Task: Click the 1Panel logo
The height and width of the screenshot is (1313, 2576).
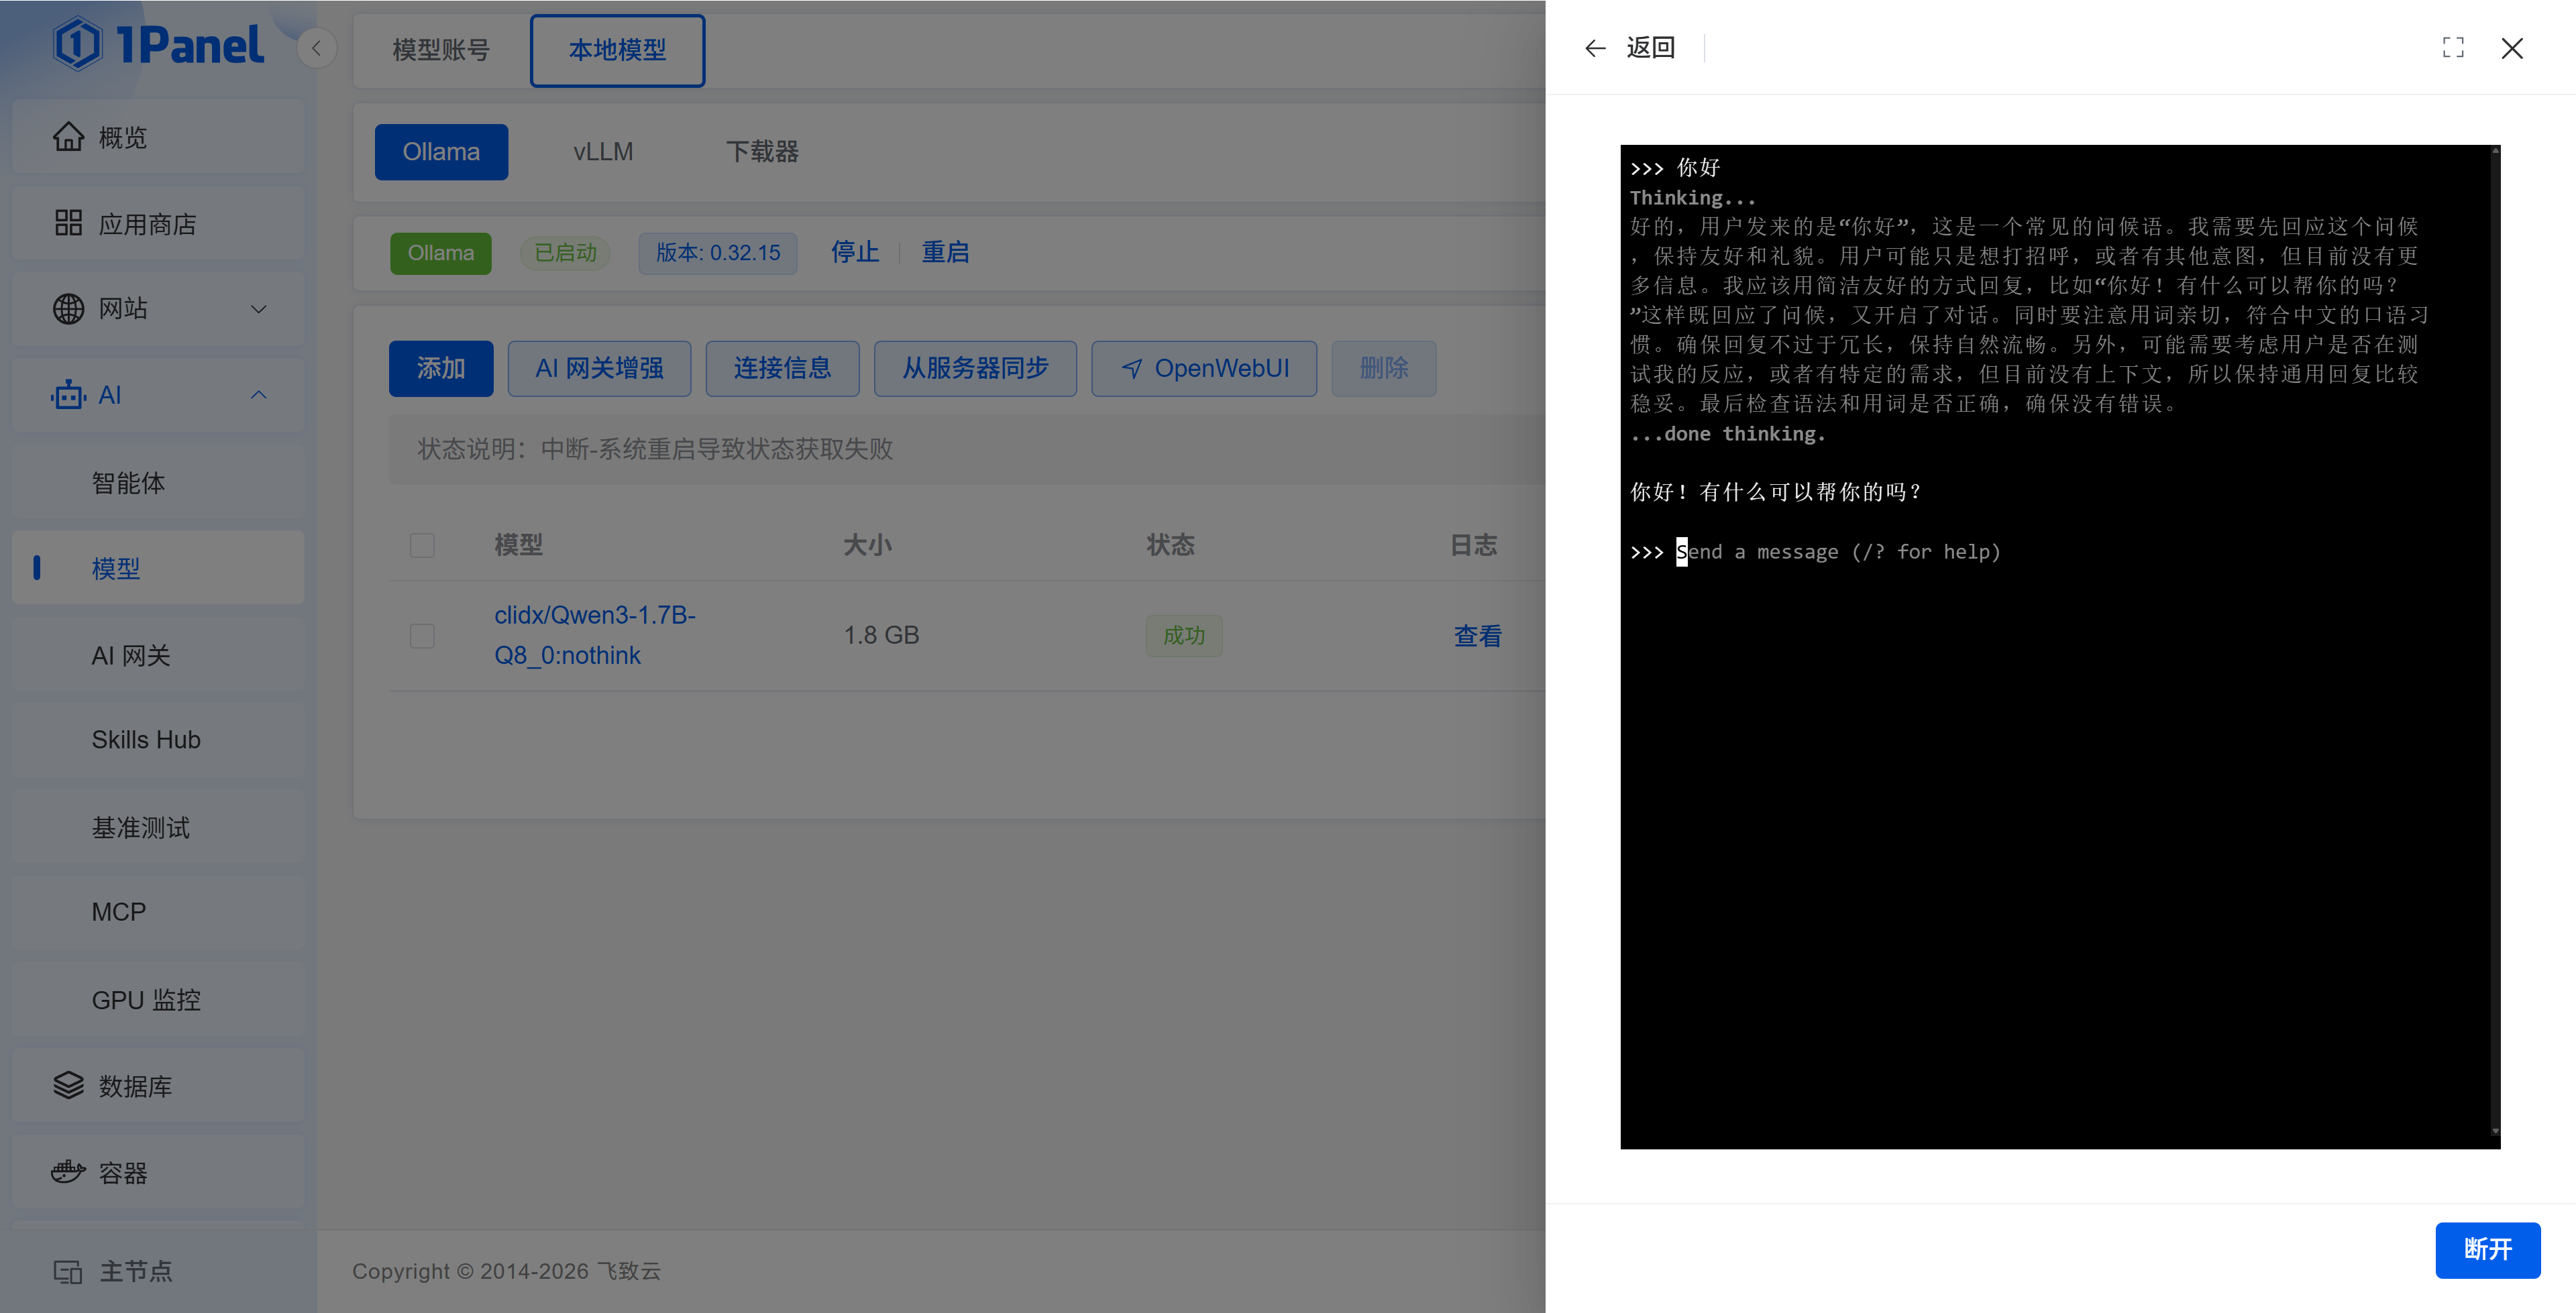Action: pyautogui.click(x=158, y=45)
